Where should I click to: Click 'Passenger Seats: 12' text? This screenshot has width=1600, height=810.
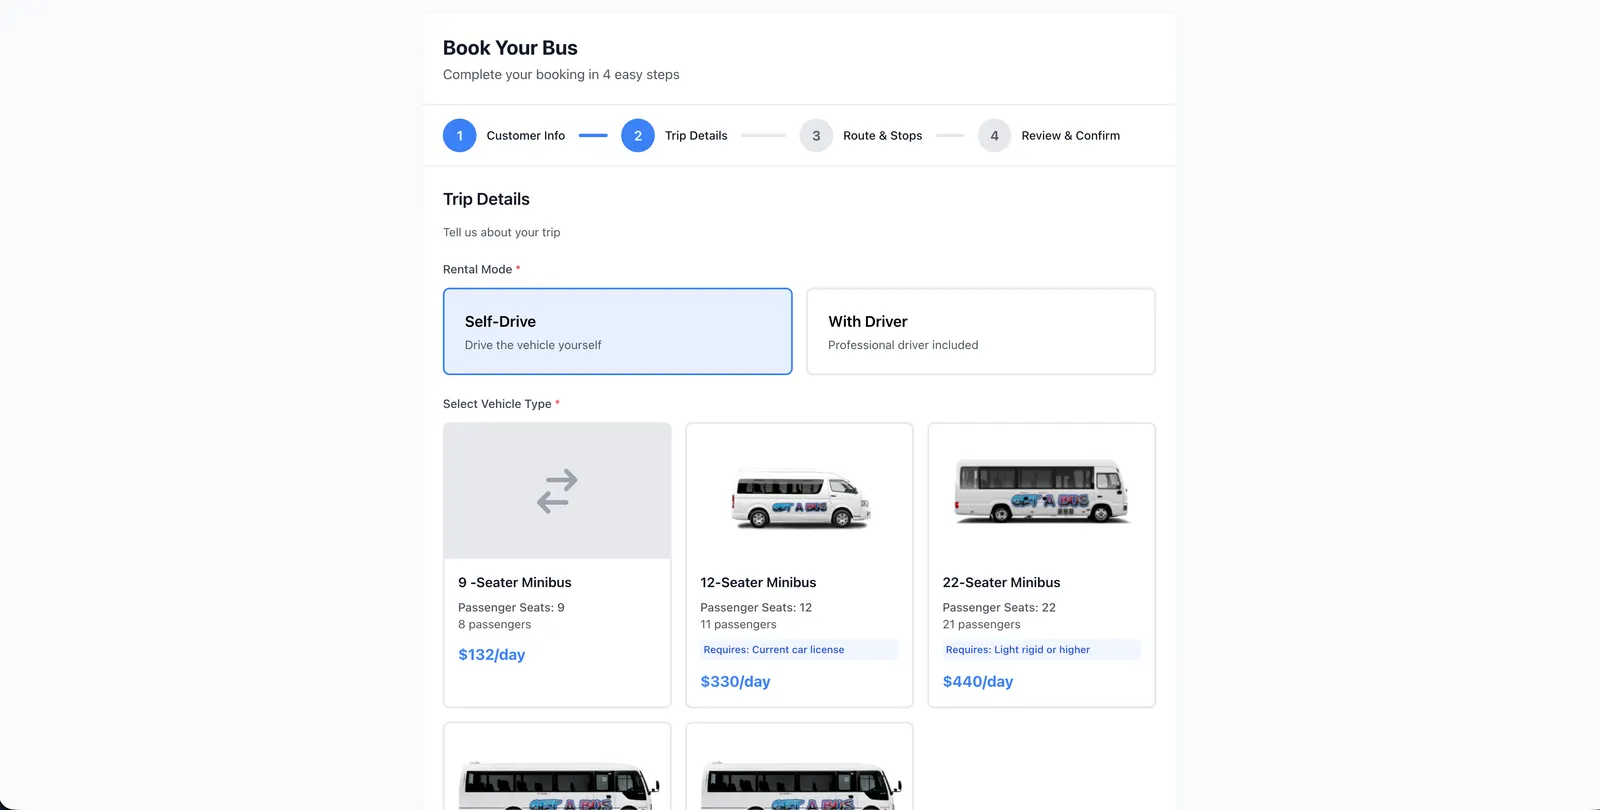tap(756, 608)
